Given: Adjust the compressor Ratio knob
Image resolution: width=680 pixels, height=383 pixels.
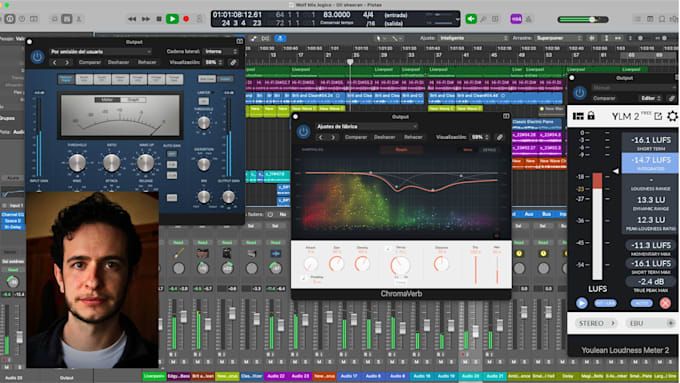Looking at the screenshot, I should coord(111,162).
